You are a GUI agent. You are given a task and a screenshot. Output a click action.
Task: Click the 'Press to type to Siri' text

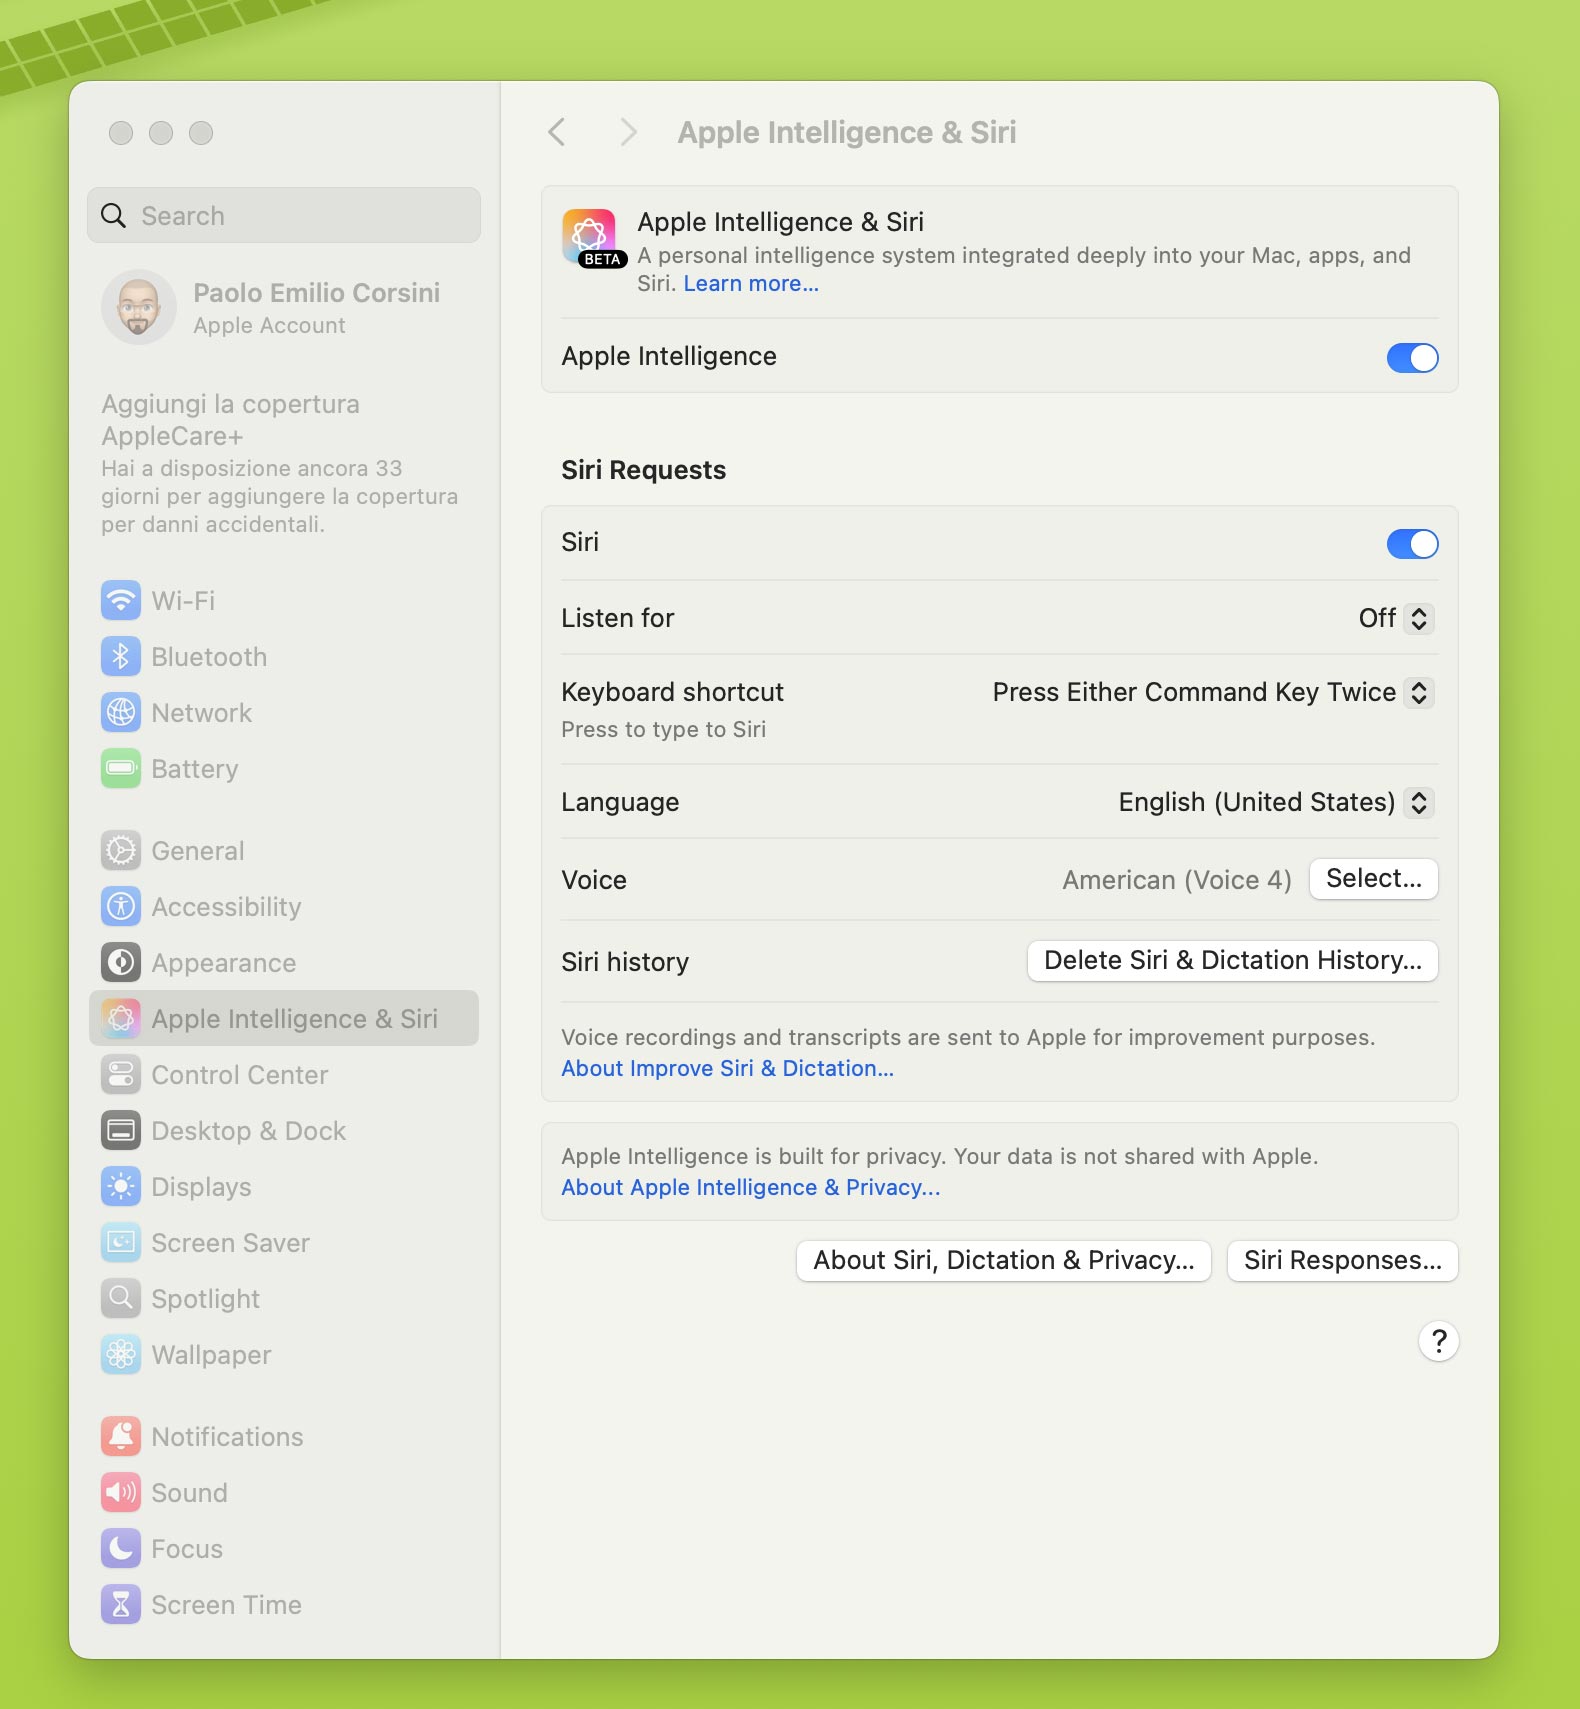[x=664, y=730]
